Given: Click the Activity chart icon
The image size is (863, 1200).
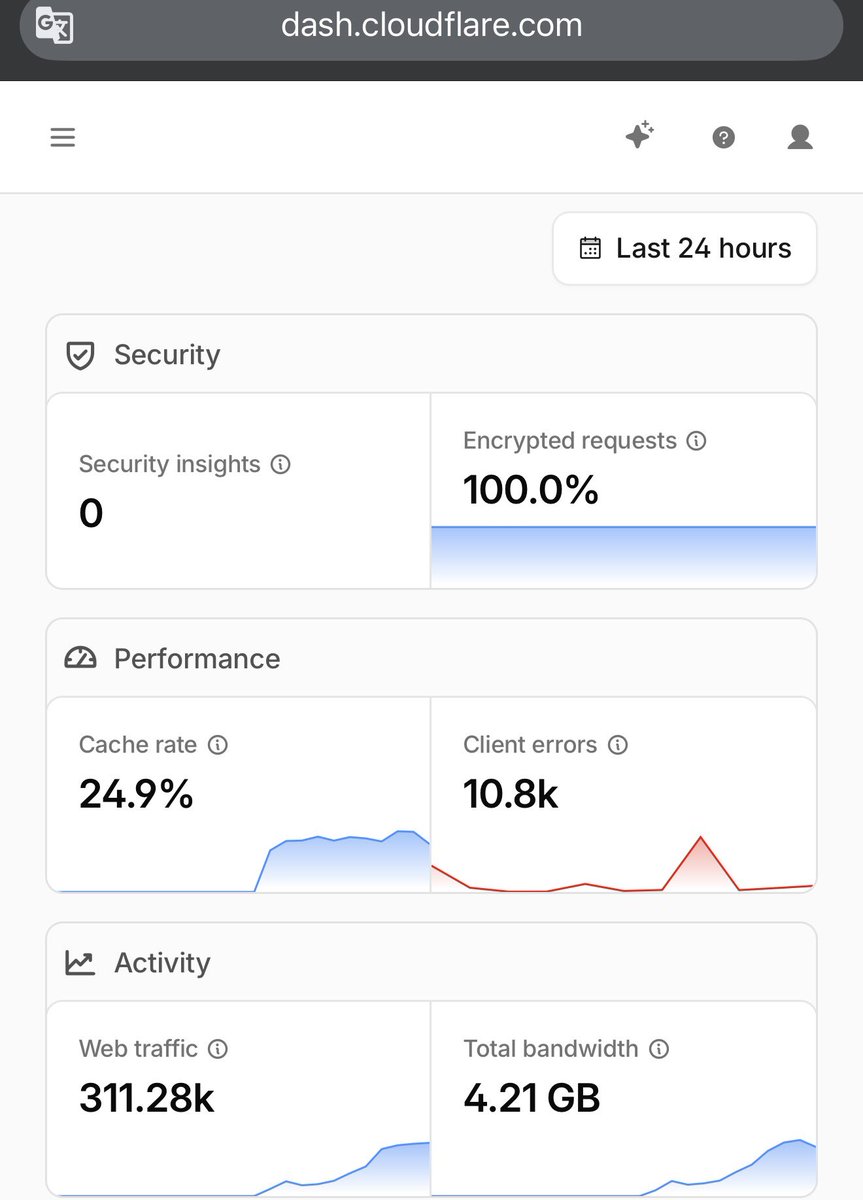Looking at the screenshot, I should [x=80, y=962].
